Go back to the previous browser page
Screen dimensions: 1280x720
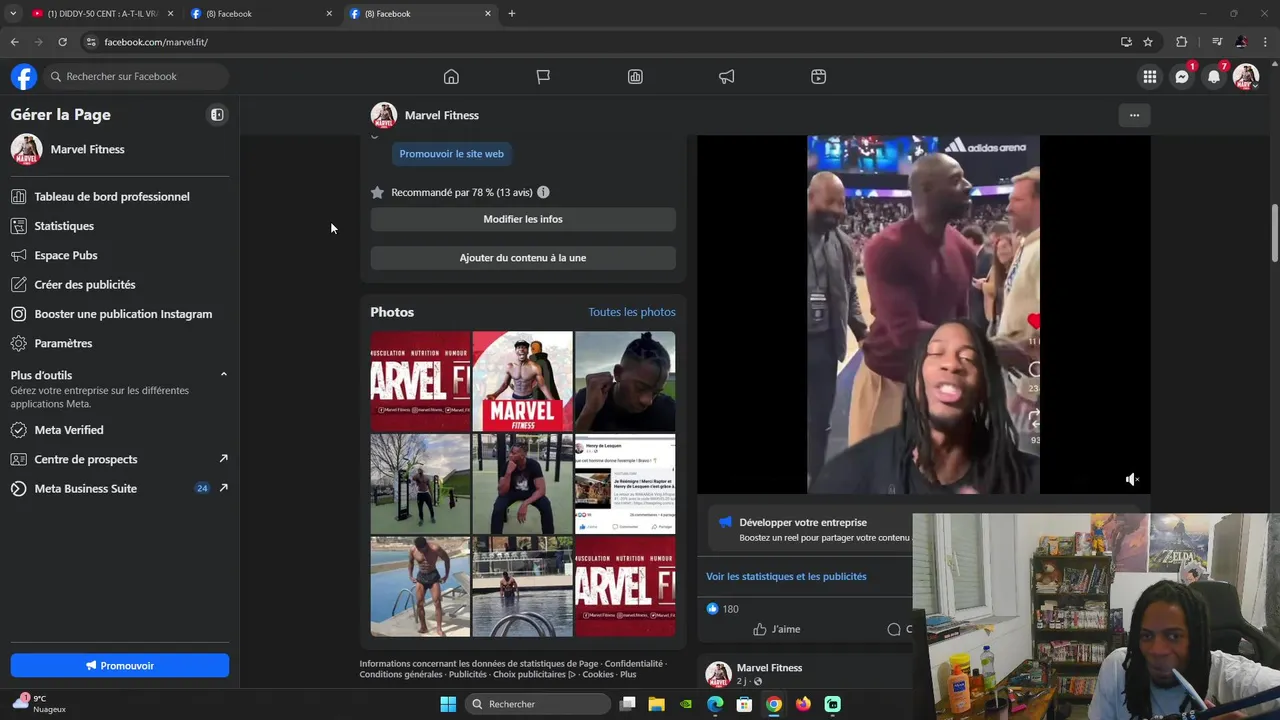click(x=14, y=42)
